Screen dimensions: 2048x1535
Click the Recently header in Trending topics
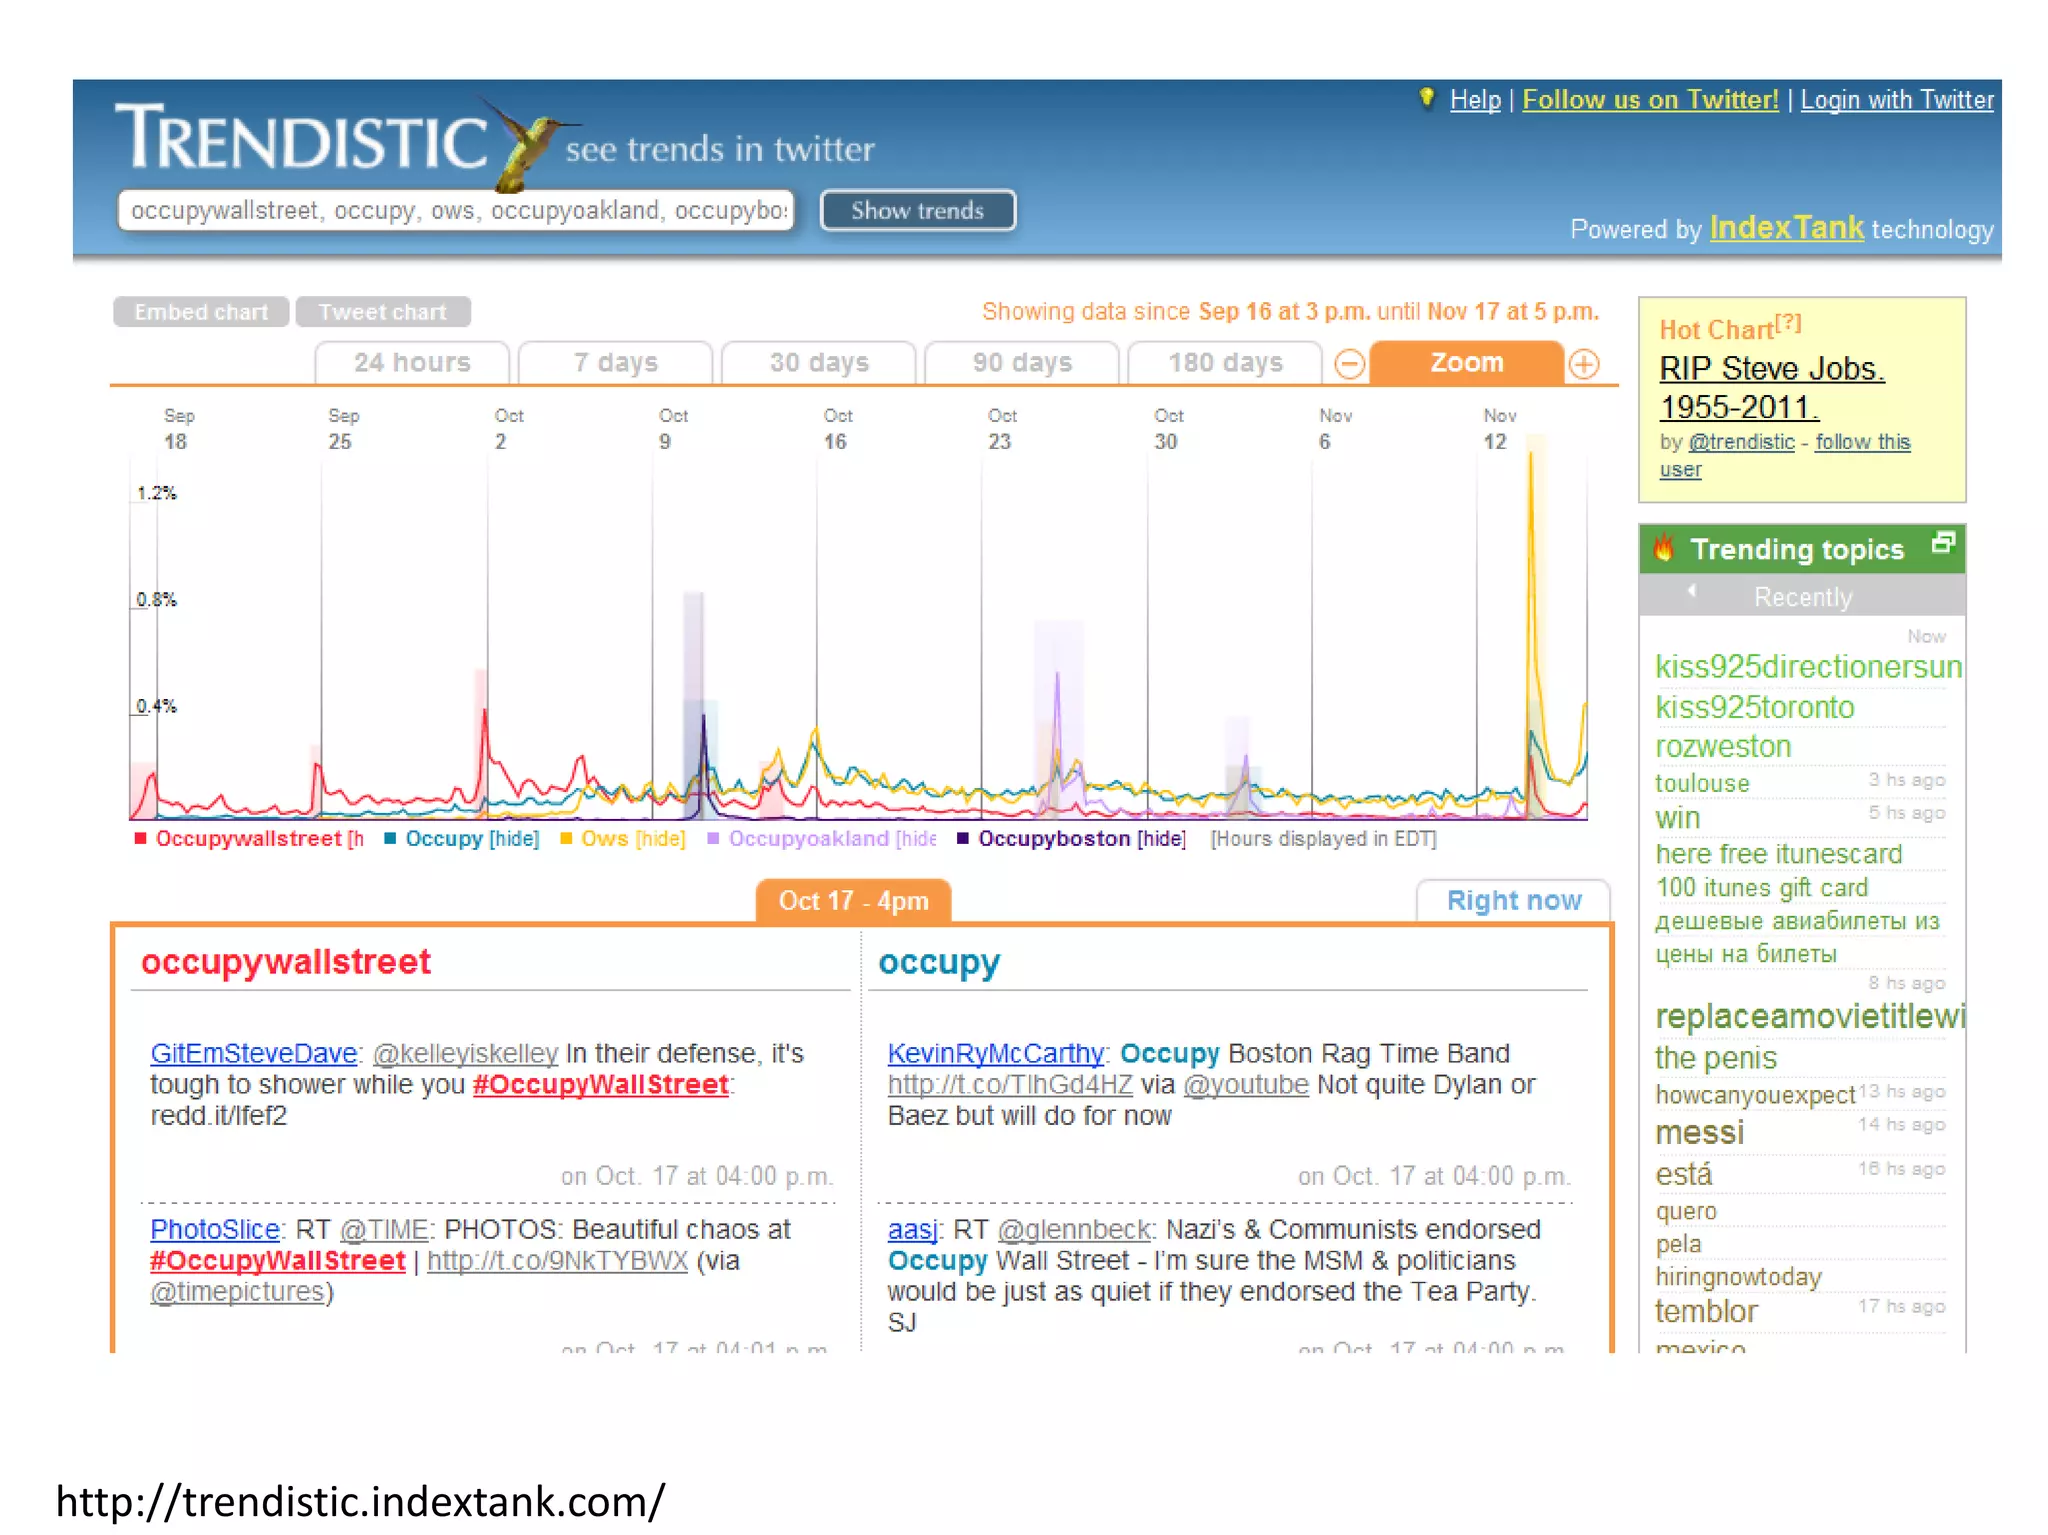click(1802, 597)
